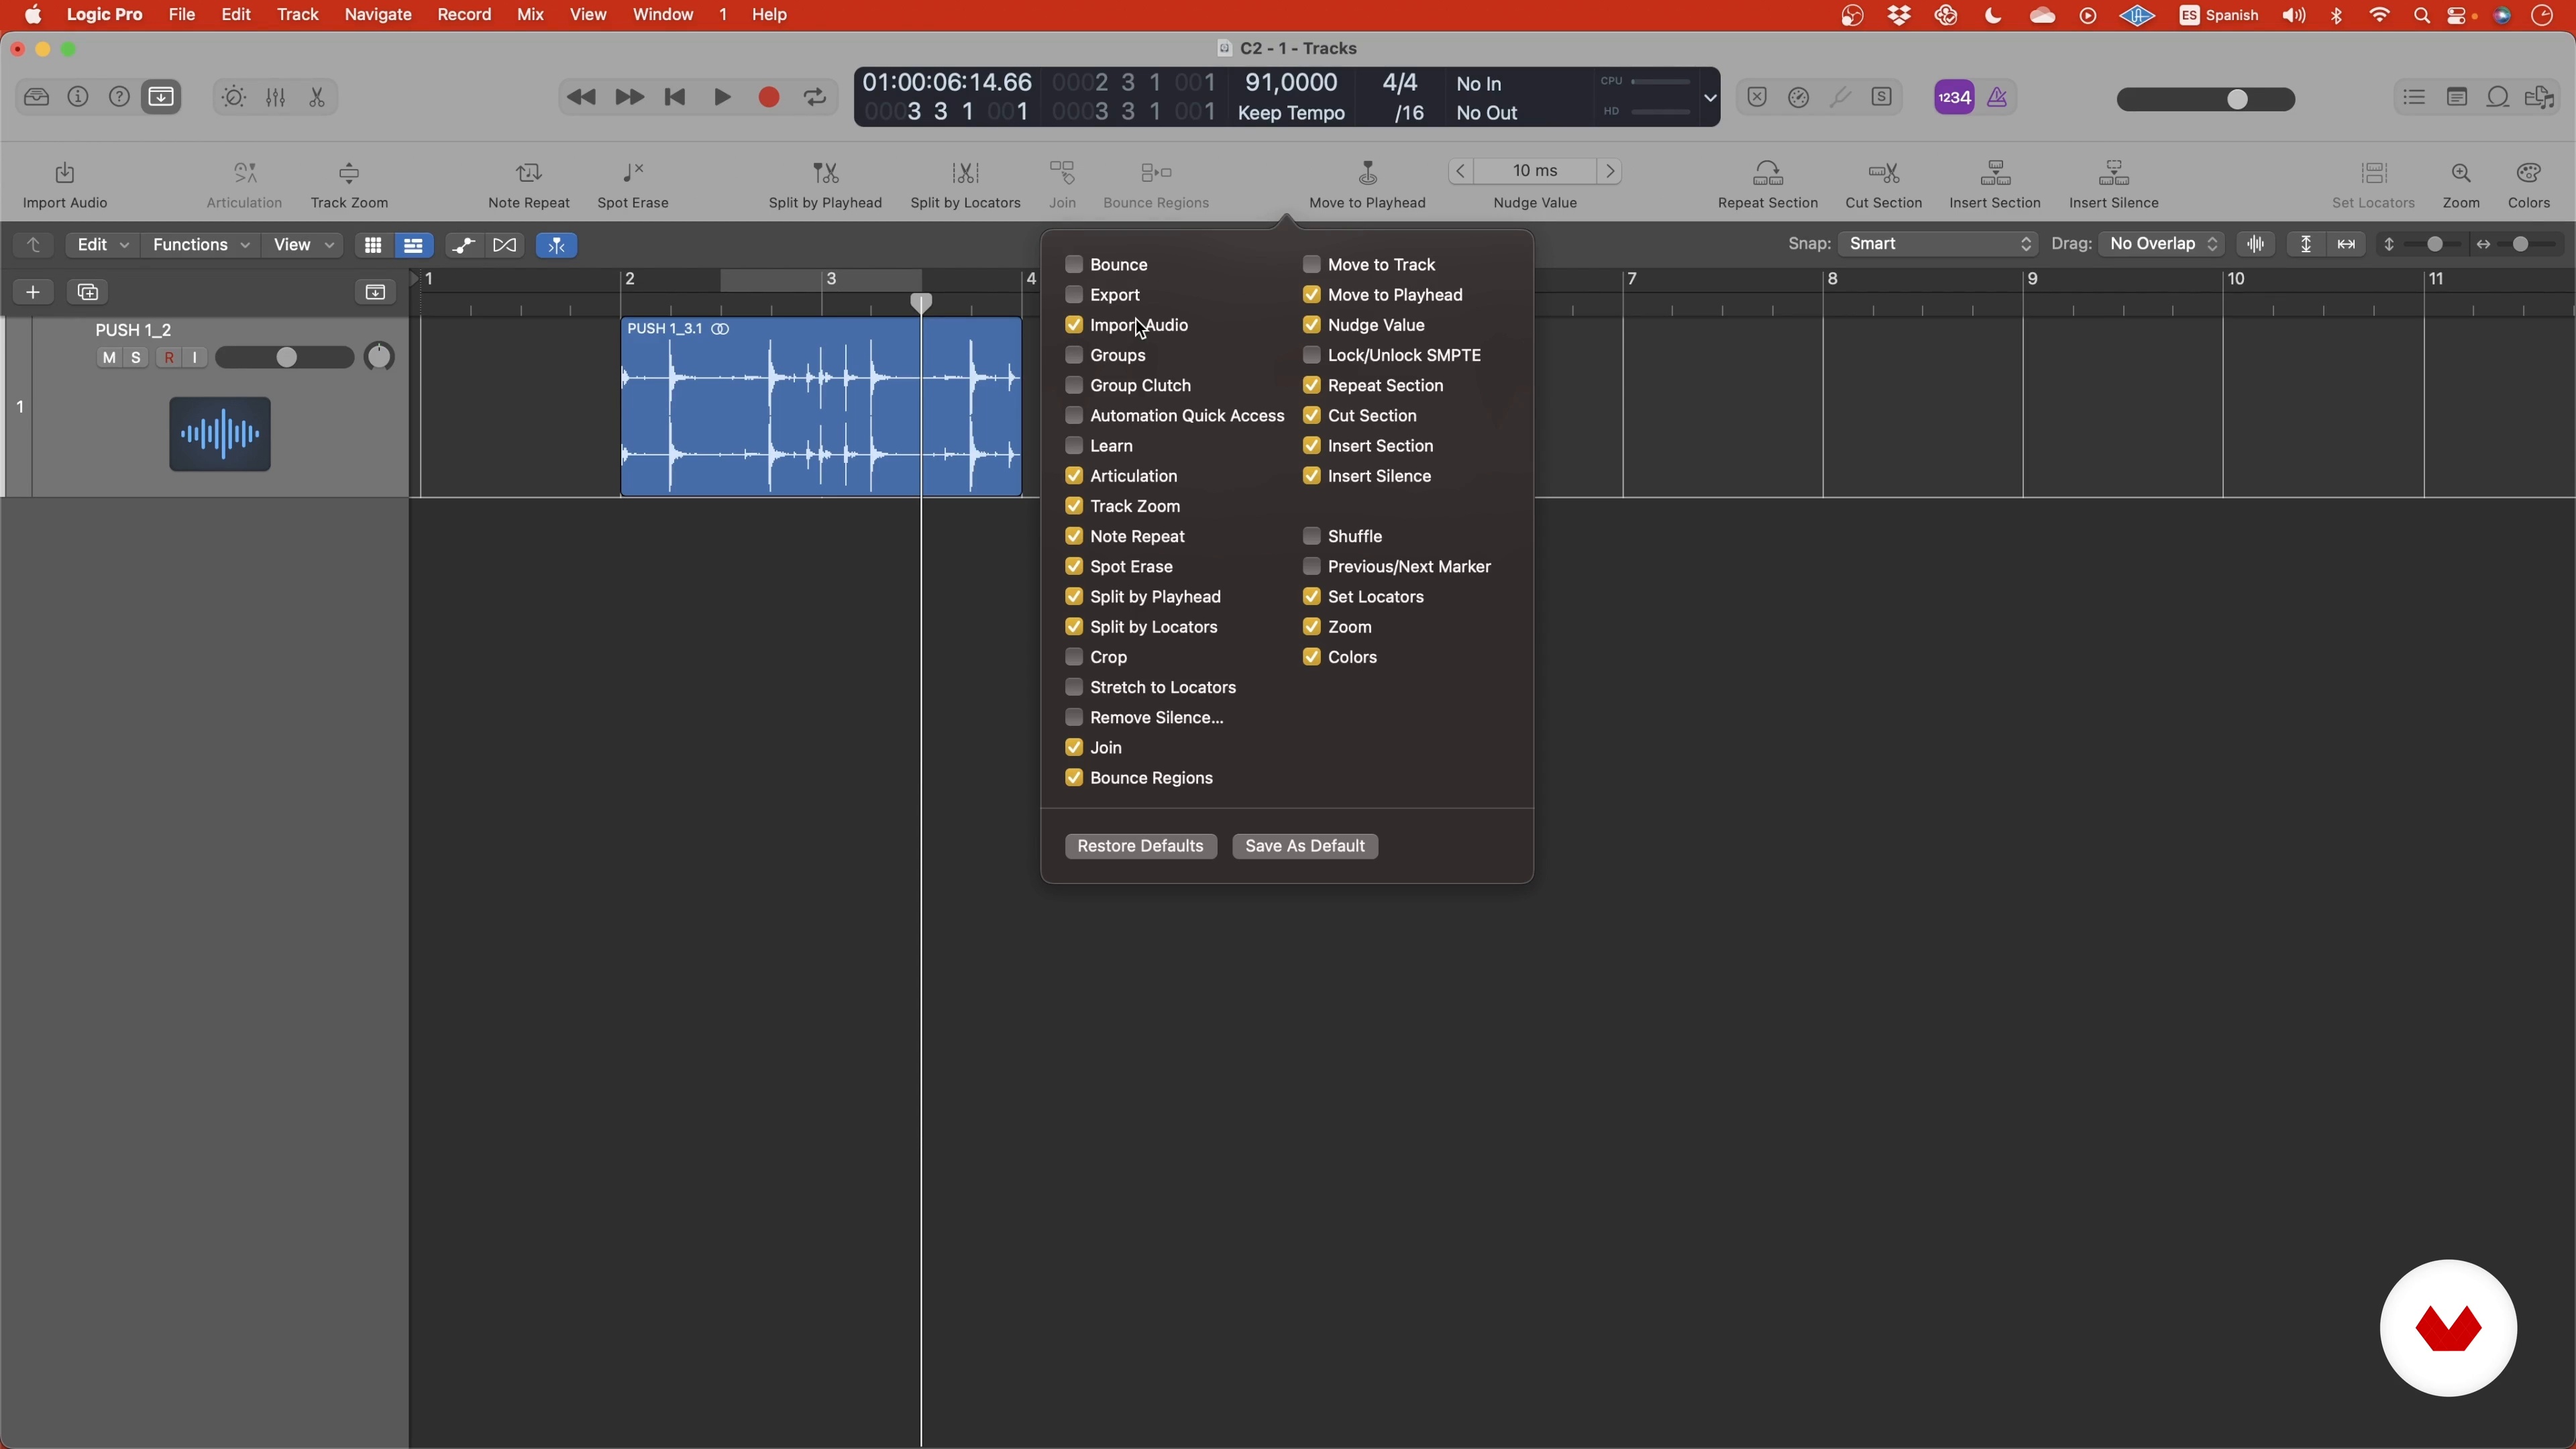Open the Window menu

point(663,15)
